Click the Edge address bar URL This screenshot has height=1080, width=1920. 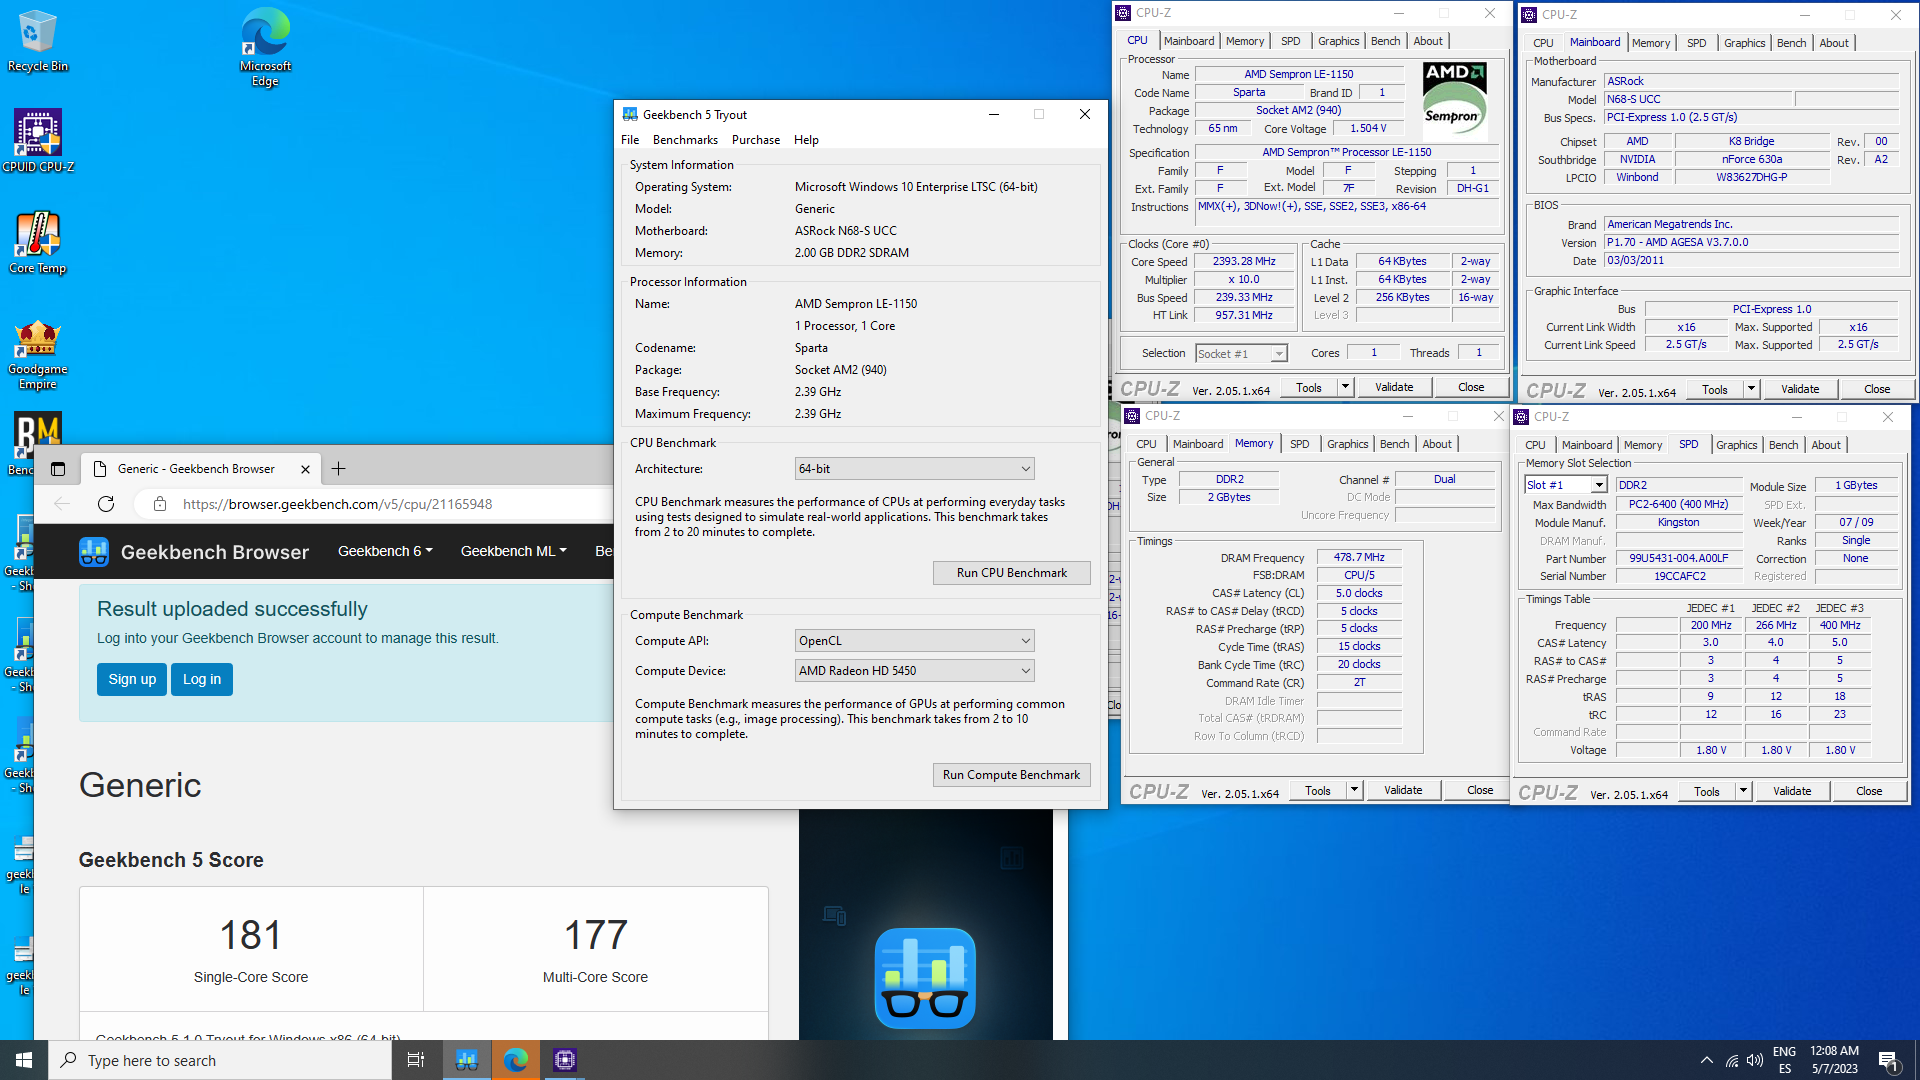point(337,504)
